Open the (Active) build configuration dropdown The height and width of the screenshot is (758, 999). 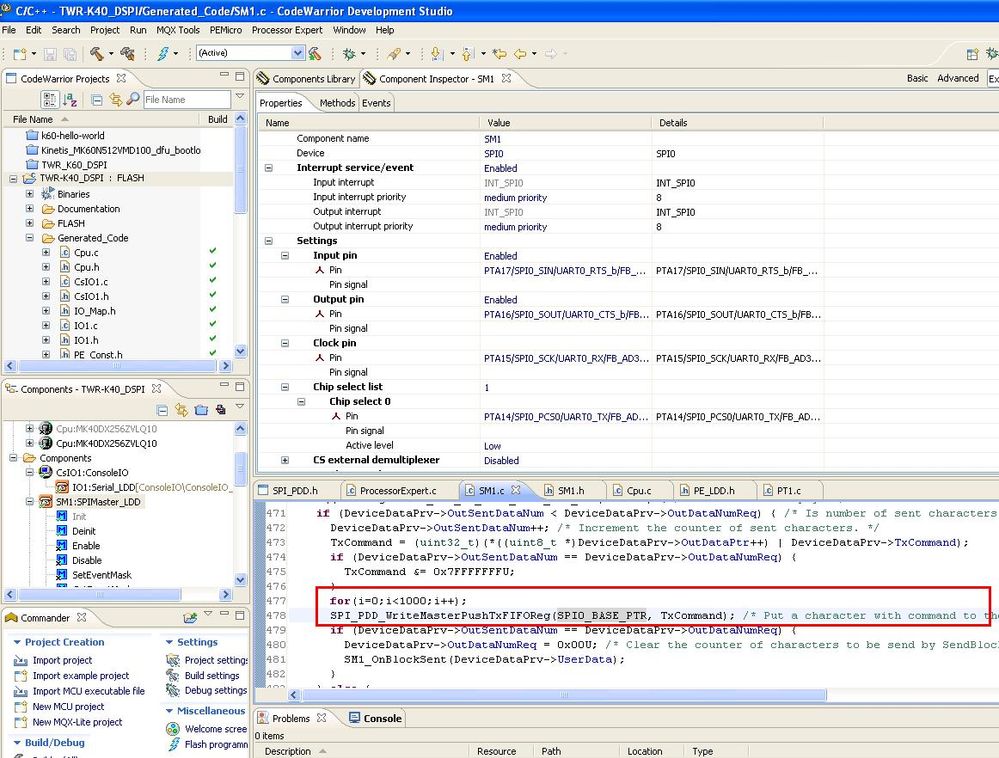coord(298,53)
